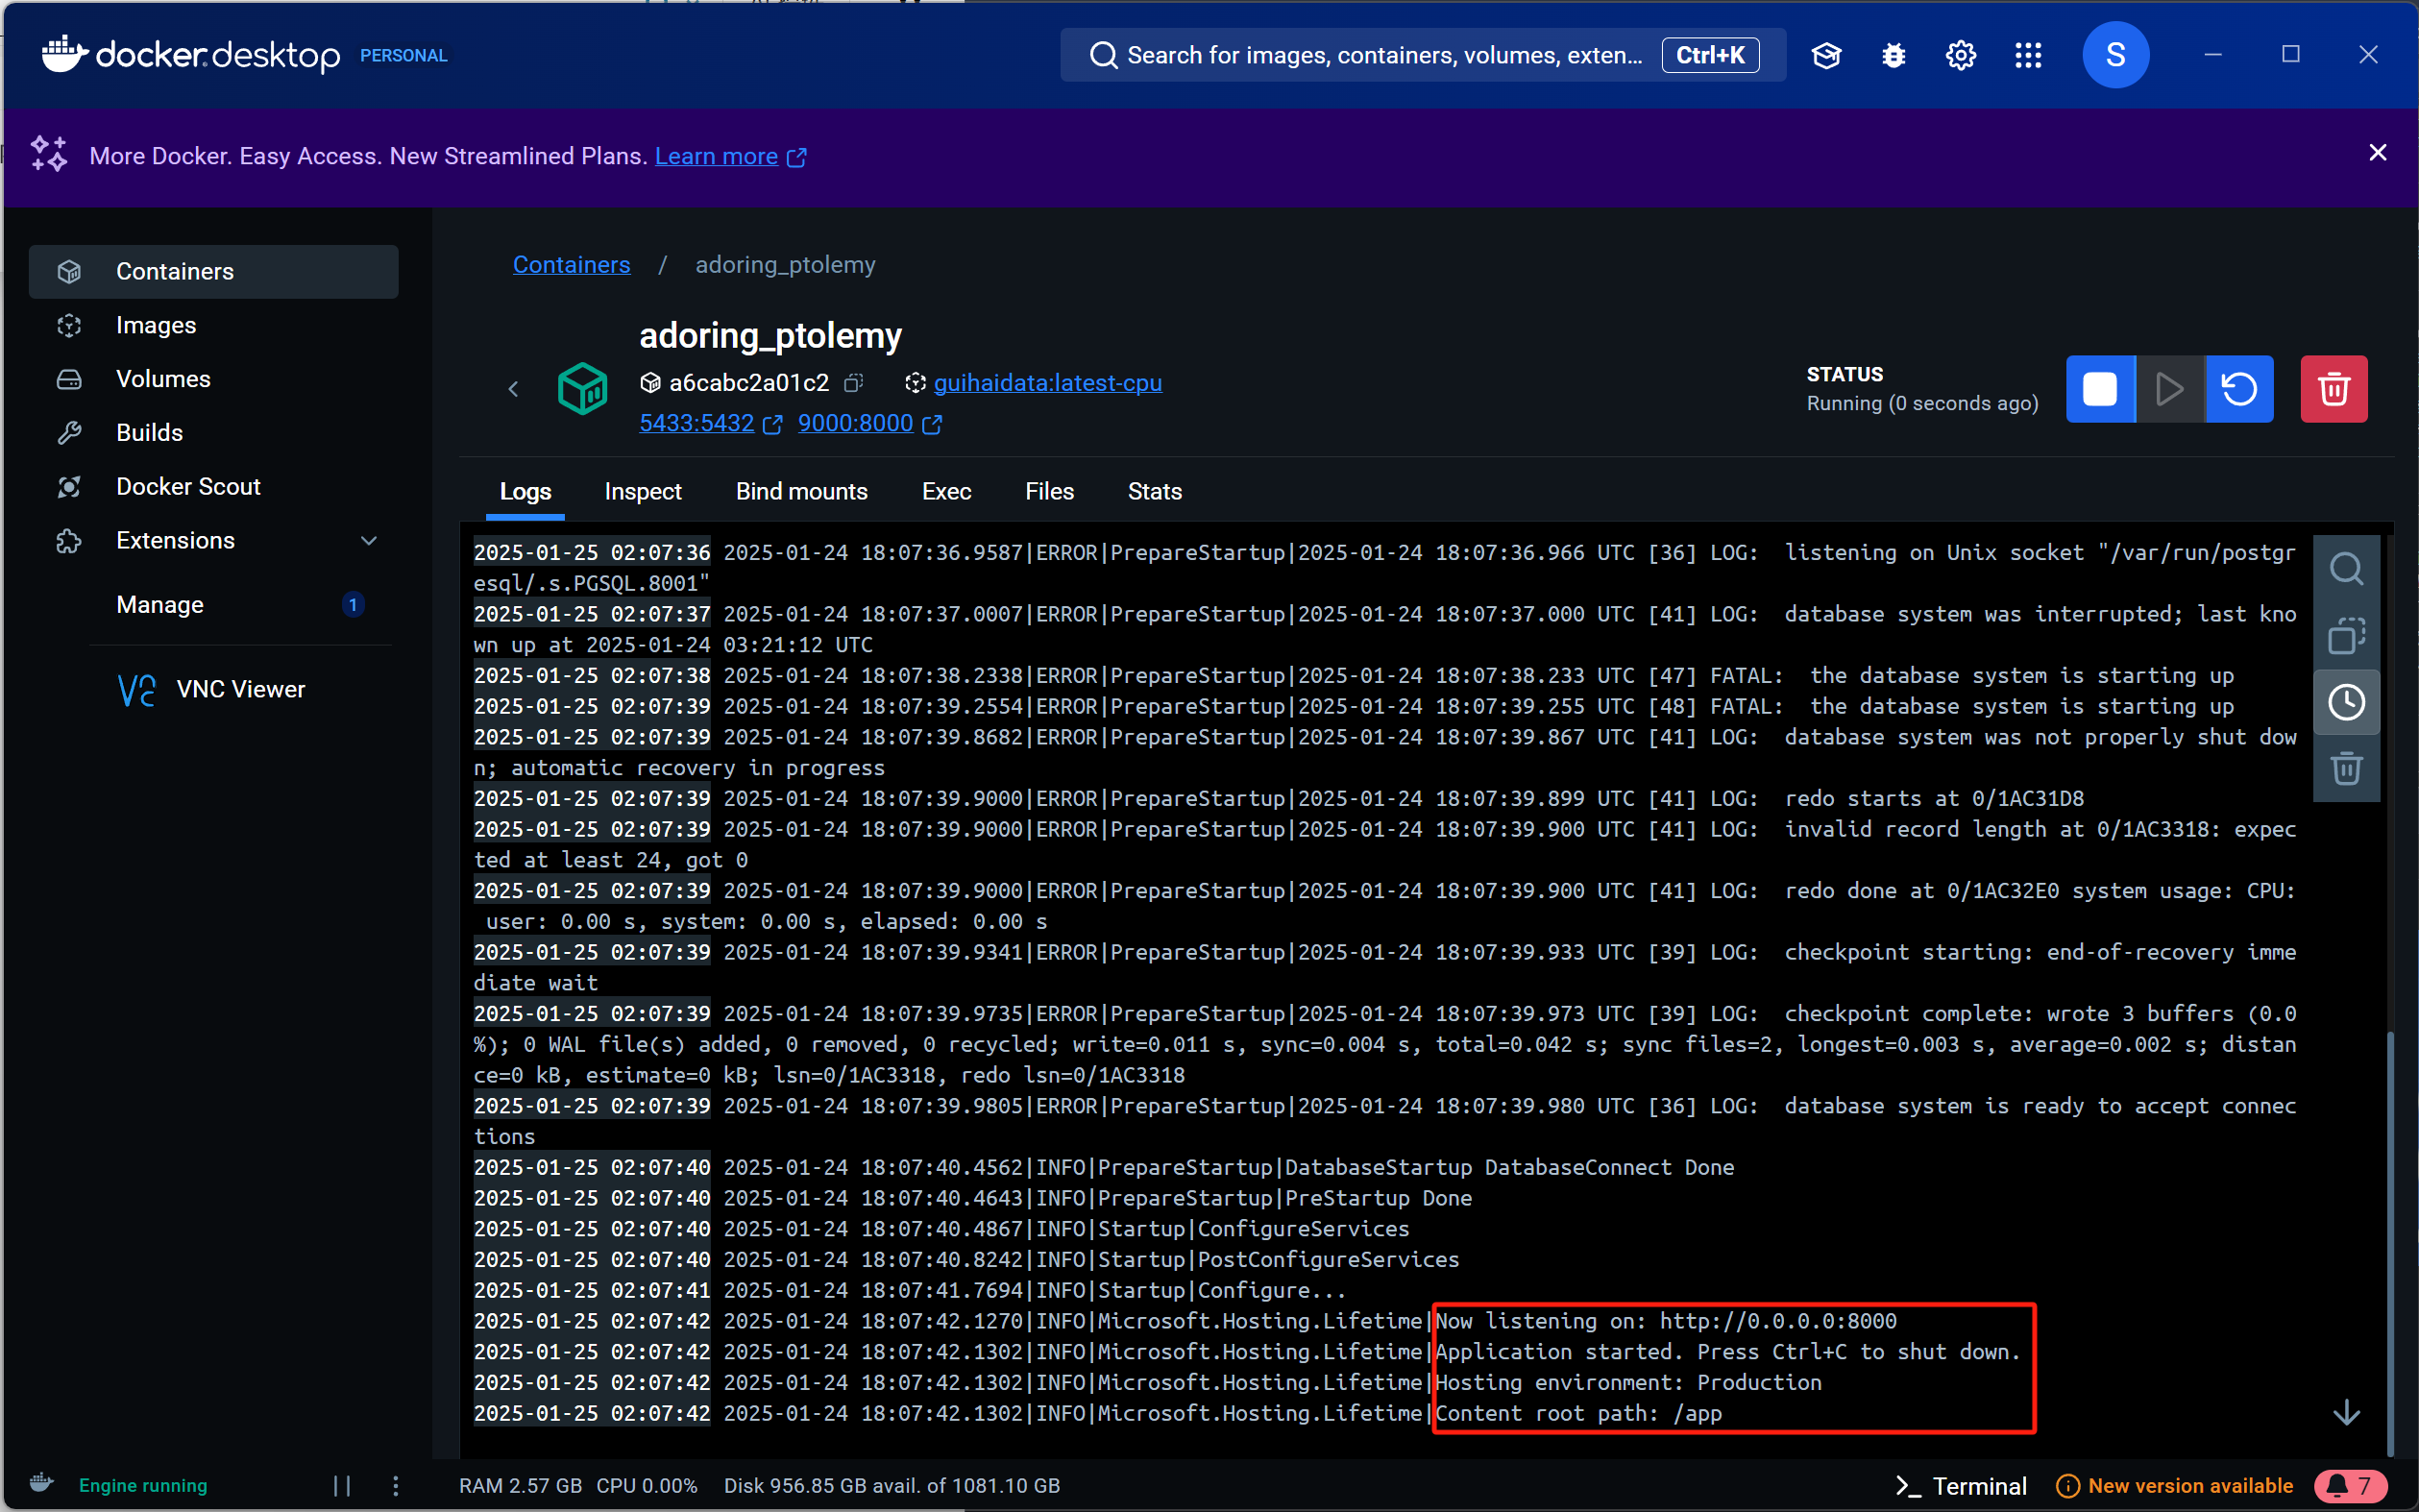Switch to the Inspect tab
Viewport: 2419px width, 1512px height.
(643, 492)
